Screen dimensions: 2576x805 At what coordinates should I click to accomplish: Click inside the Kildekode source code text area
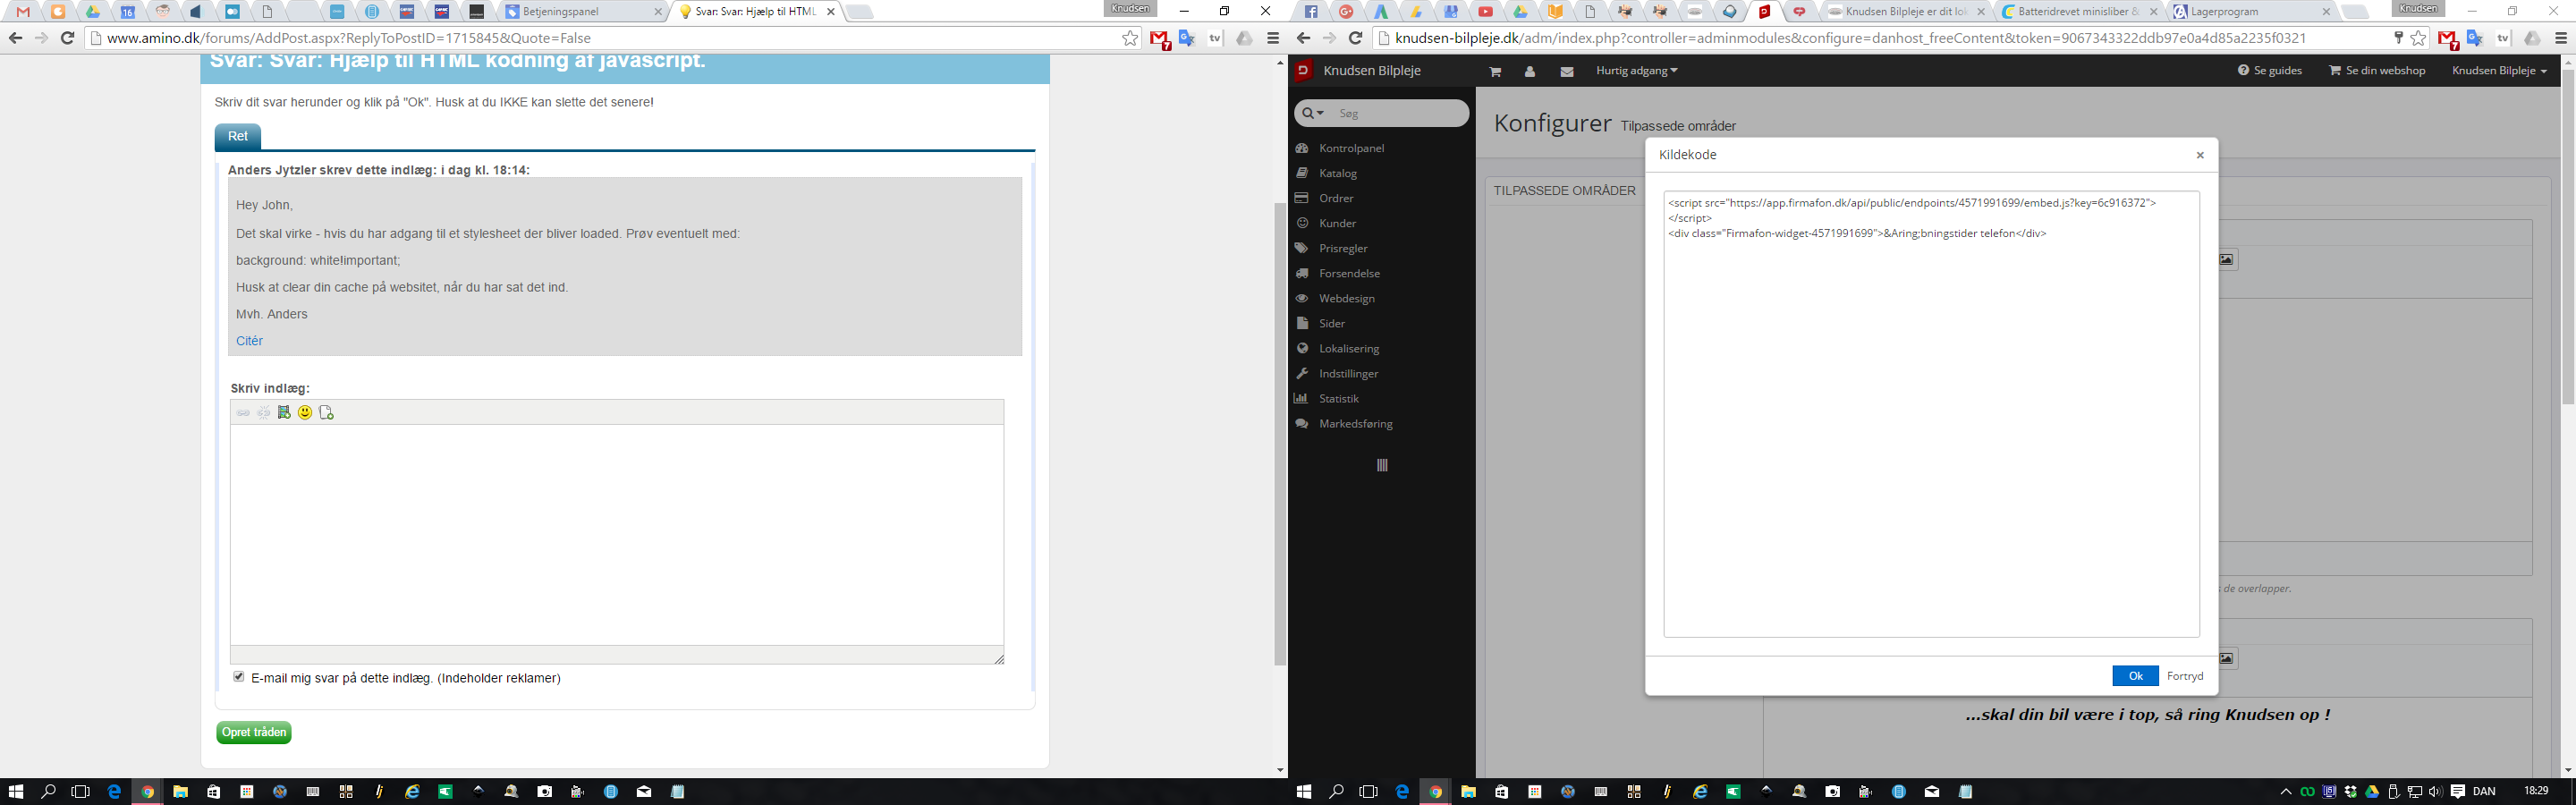click(1930, 430)
